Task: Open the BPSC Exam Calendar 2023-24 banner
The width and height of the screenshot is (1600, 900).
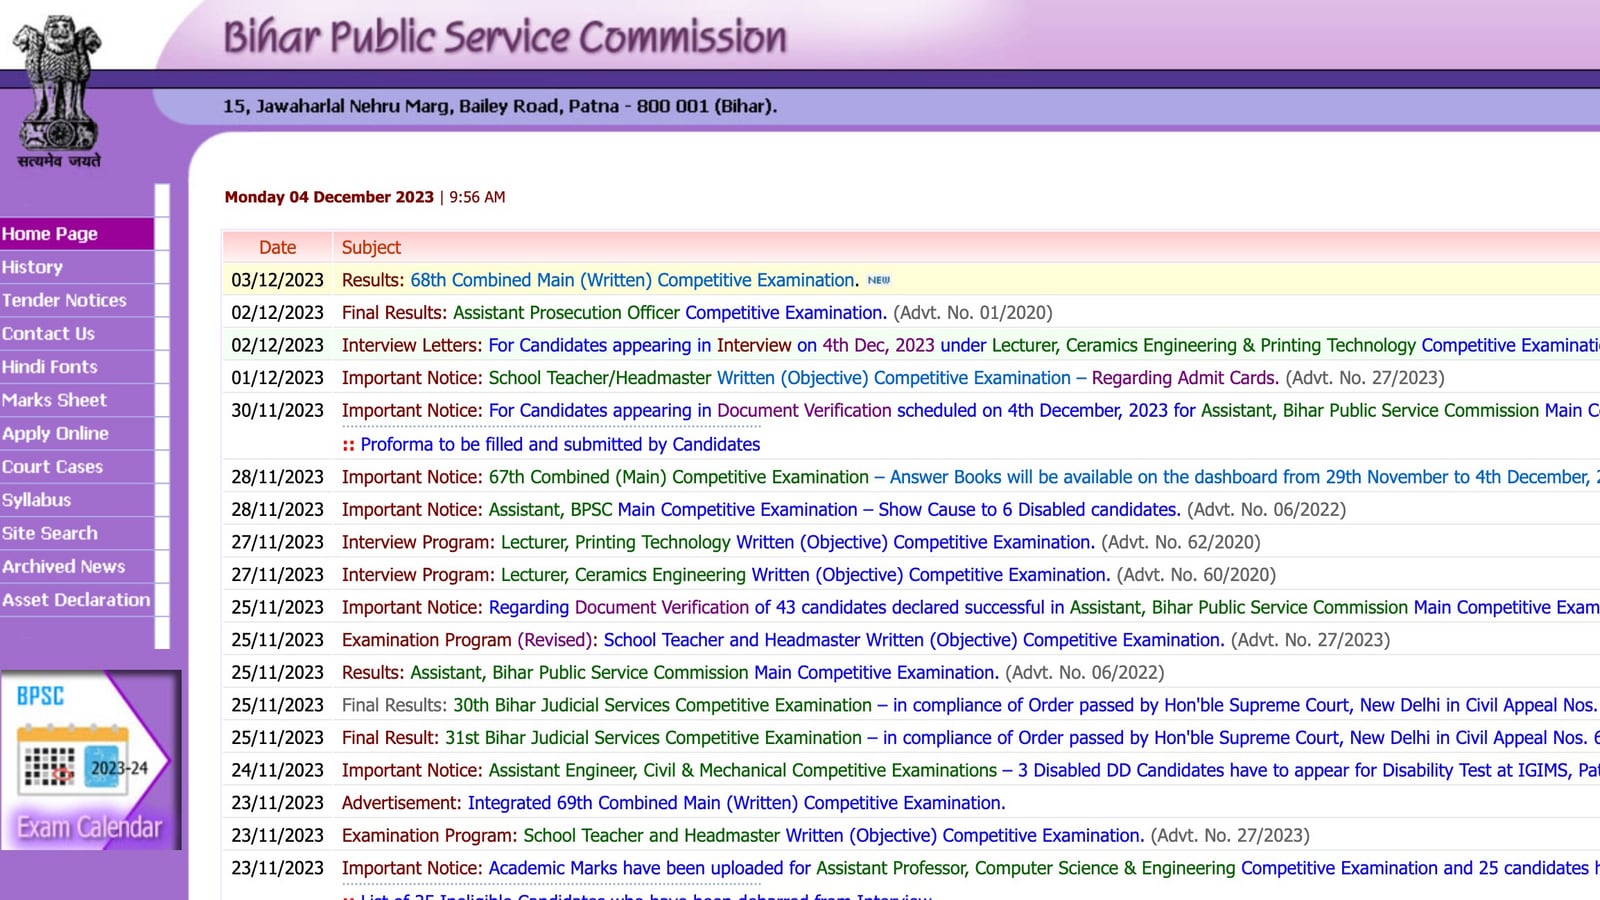Action: 91,760
